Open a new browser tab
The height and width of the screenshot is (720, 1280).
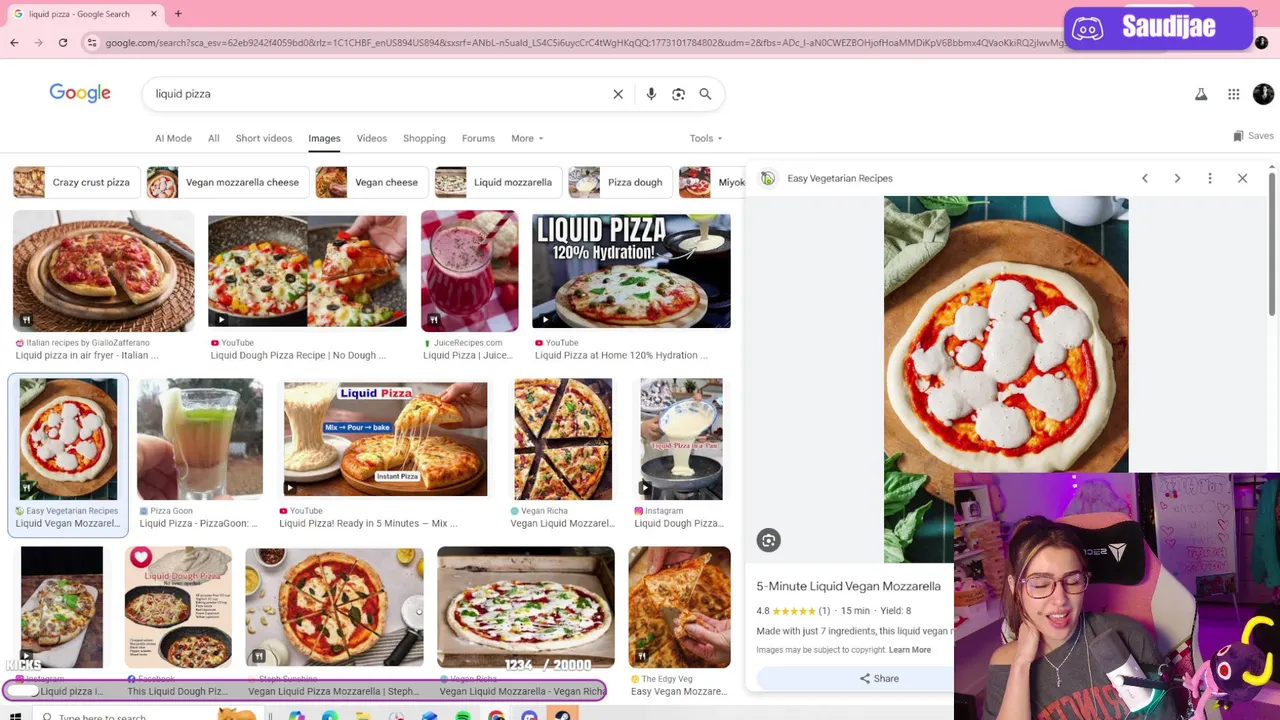click(x=178, y=14)
